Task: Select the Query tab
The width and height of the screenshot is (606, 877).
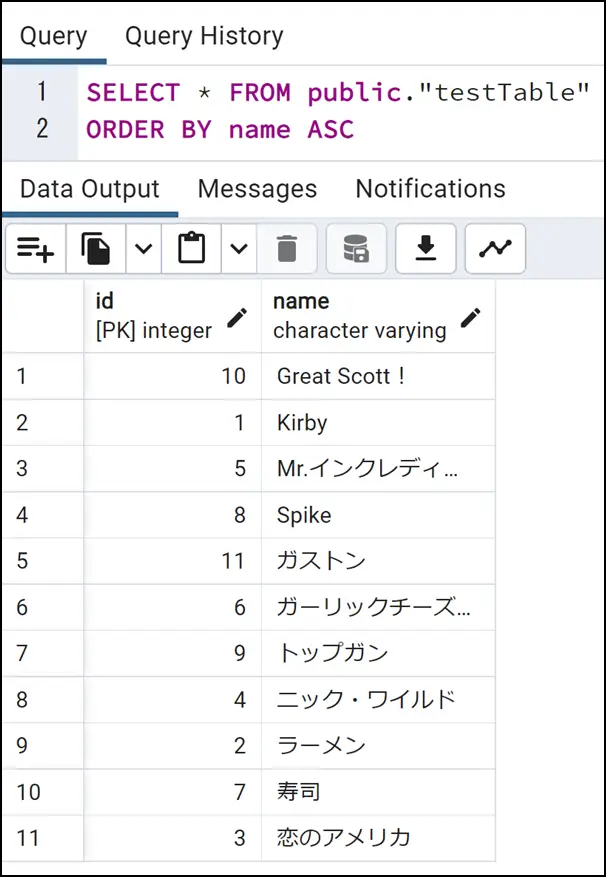Action: 54,37
